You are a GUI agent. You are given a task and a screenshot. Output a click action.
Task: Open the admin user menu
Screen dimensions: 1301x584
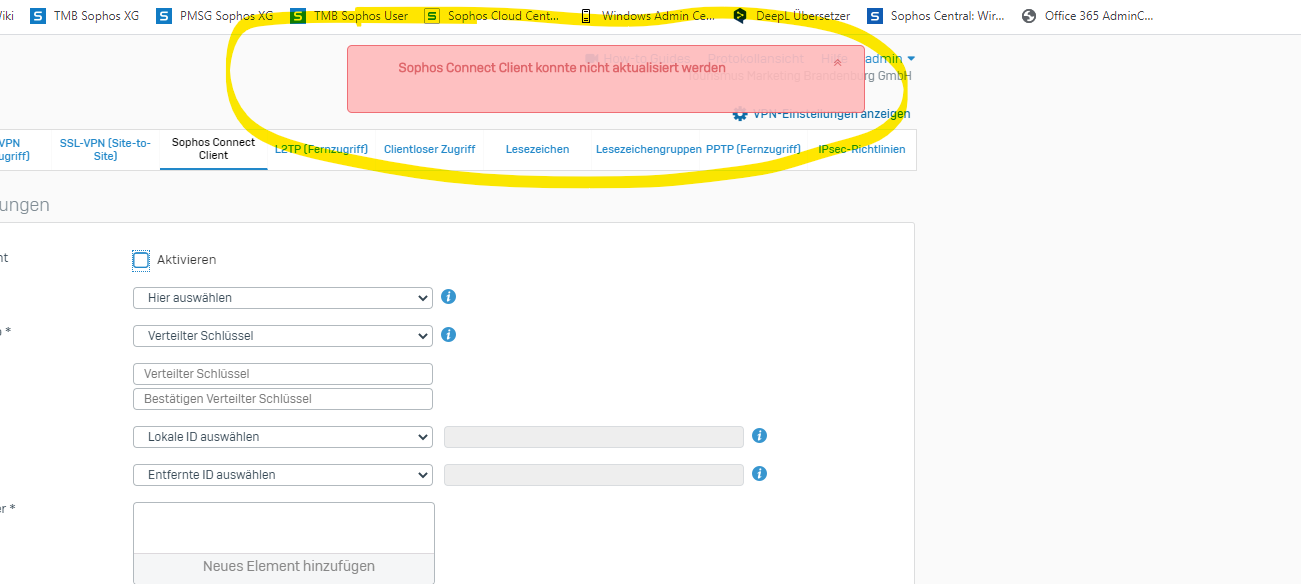889,59
